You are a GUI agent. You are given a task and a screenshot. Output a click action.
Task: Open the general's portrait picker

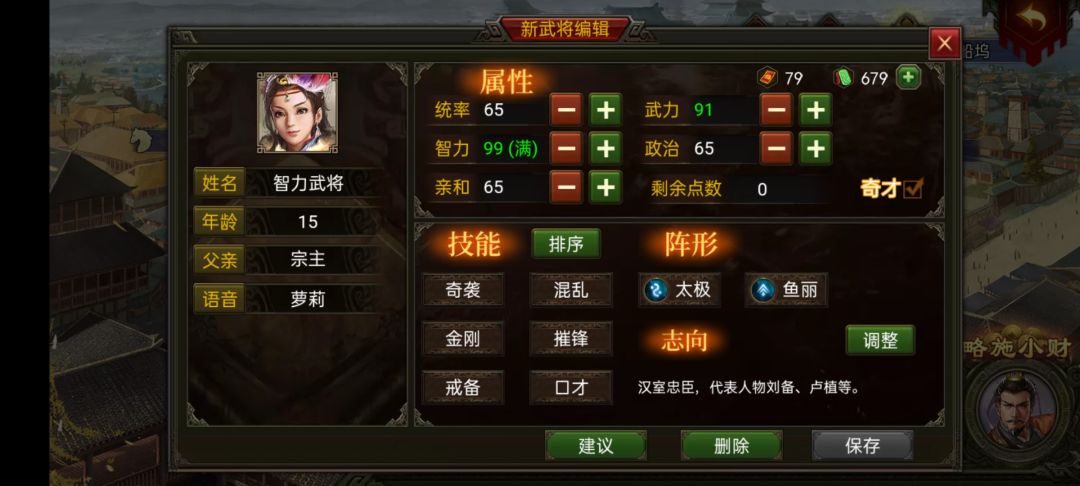(x=298, y=112)
